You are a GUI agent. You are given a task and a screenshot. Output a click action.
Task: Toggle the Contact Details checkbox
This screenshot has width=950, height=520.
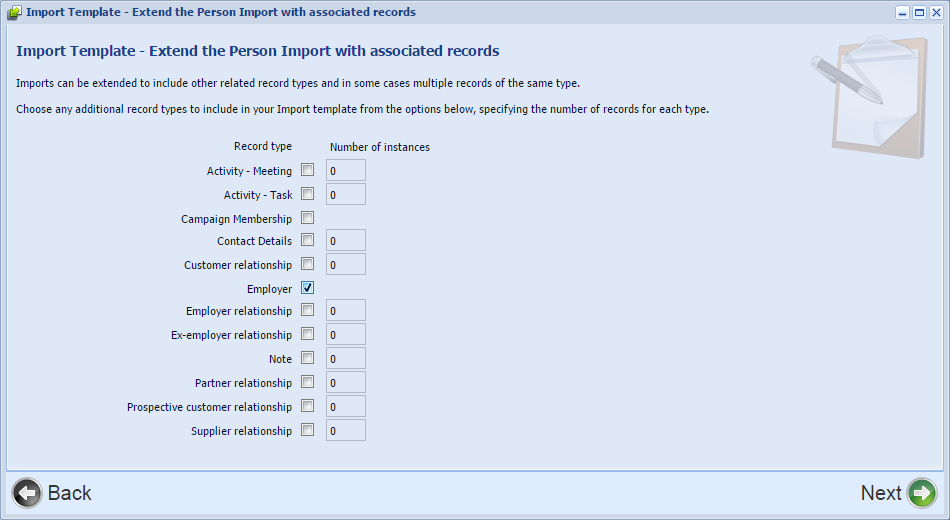pyautogui.click(x=308, y=240)
